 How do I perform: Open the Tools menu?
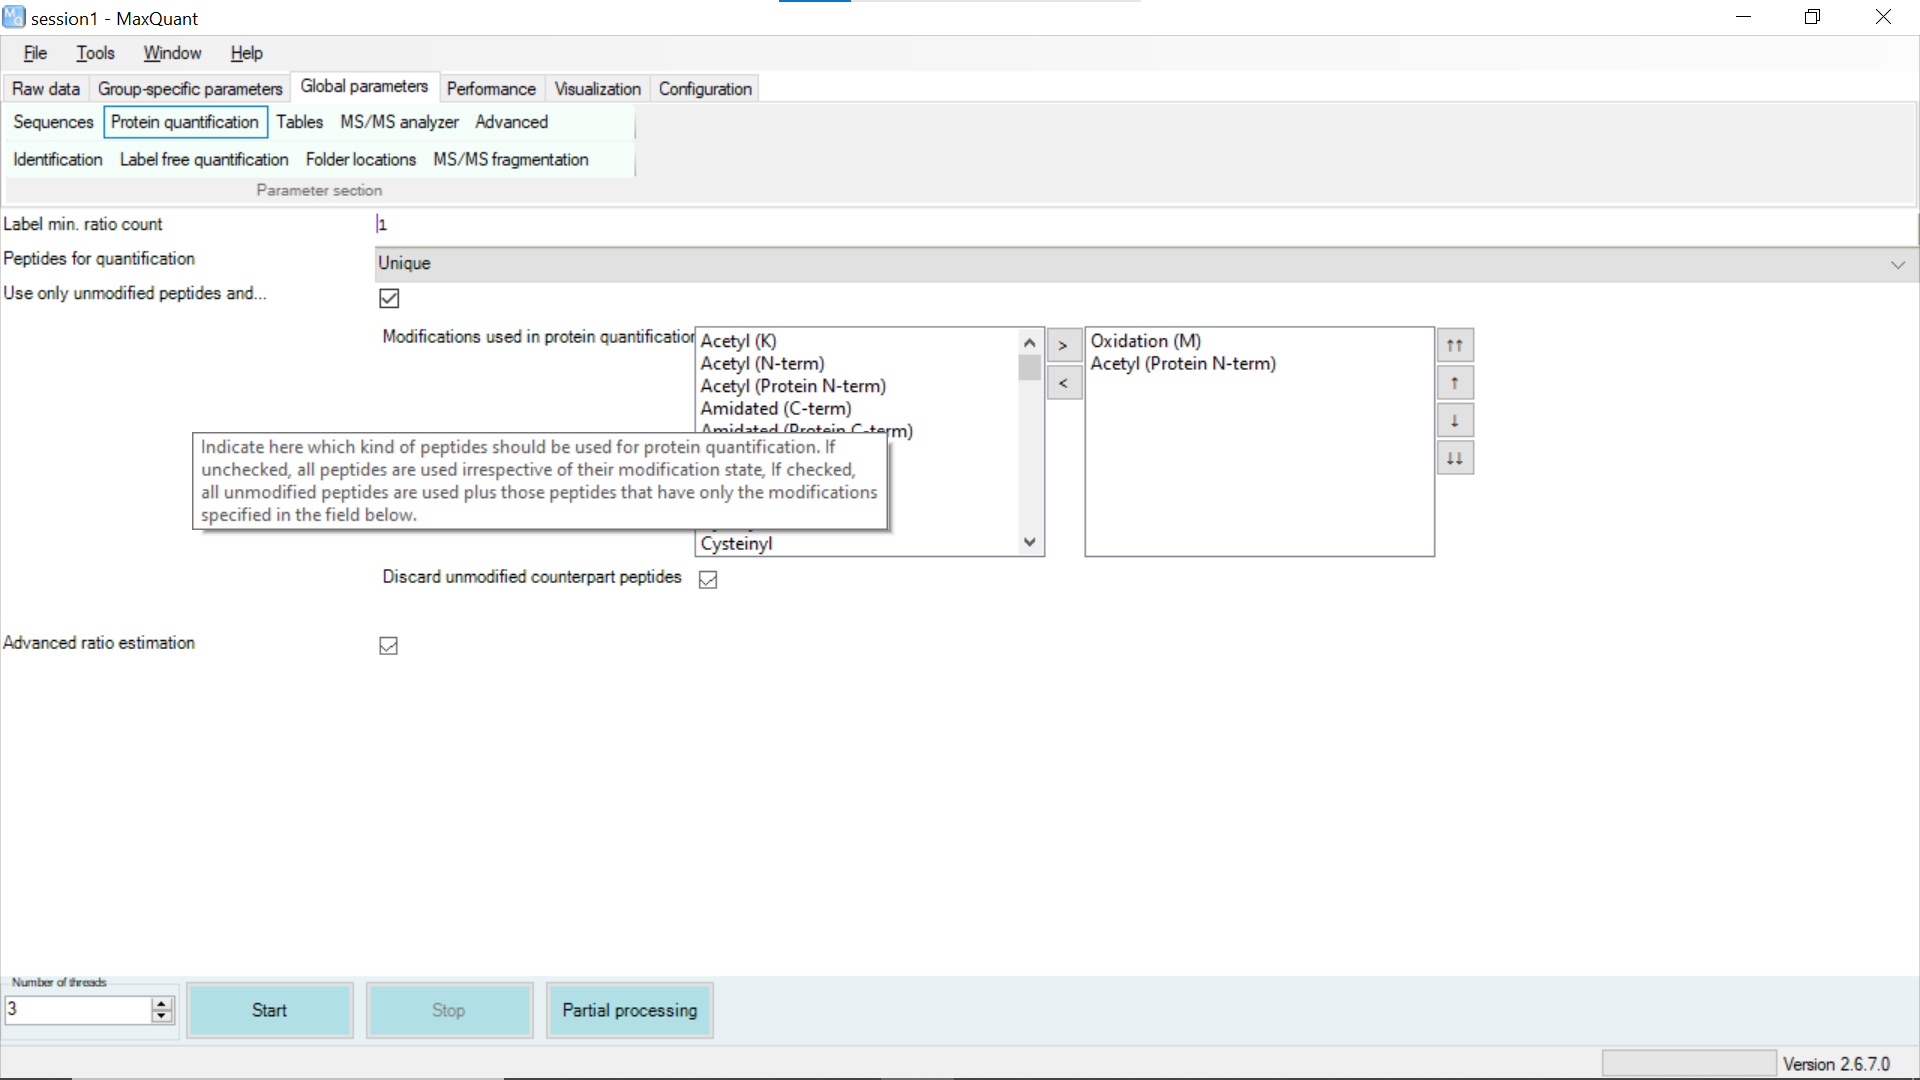pyautogui.click(x=95, y=53)
